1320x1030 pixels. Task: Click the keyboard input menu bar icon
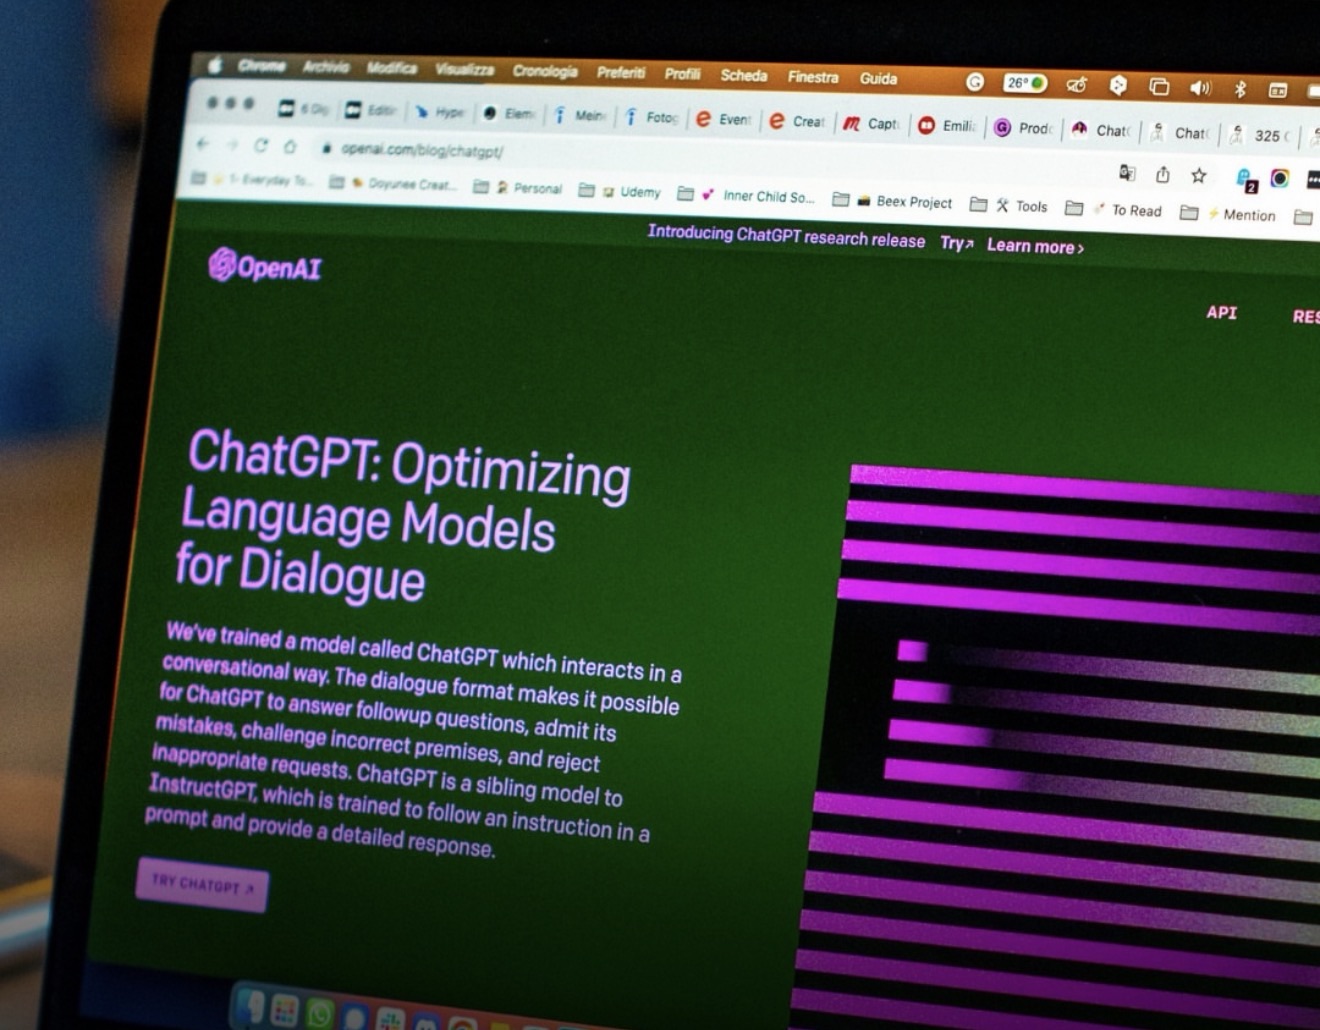tap(1278, 90)
